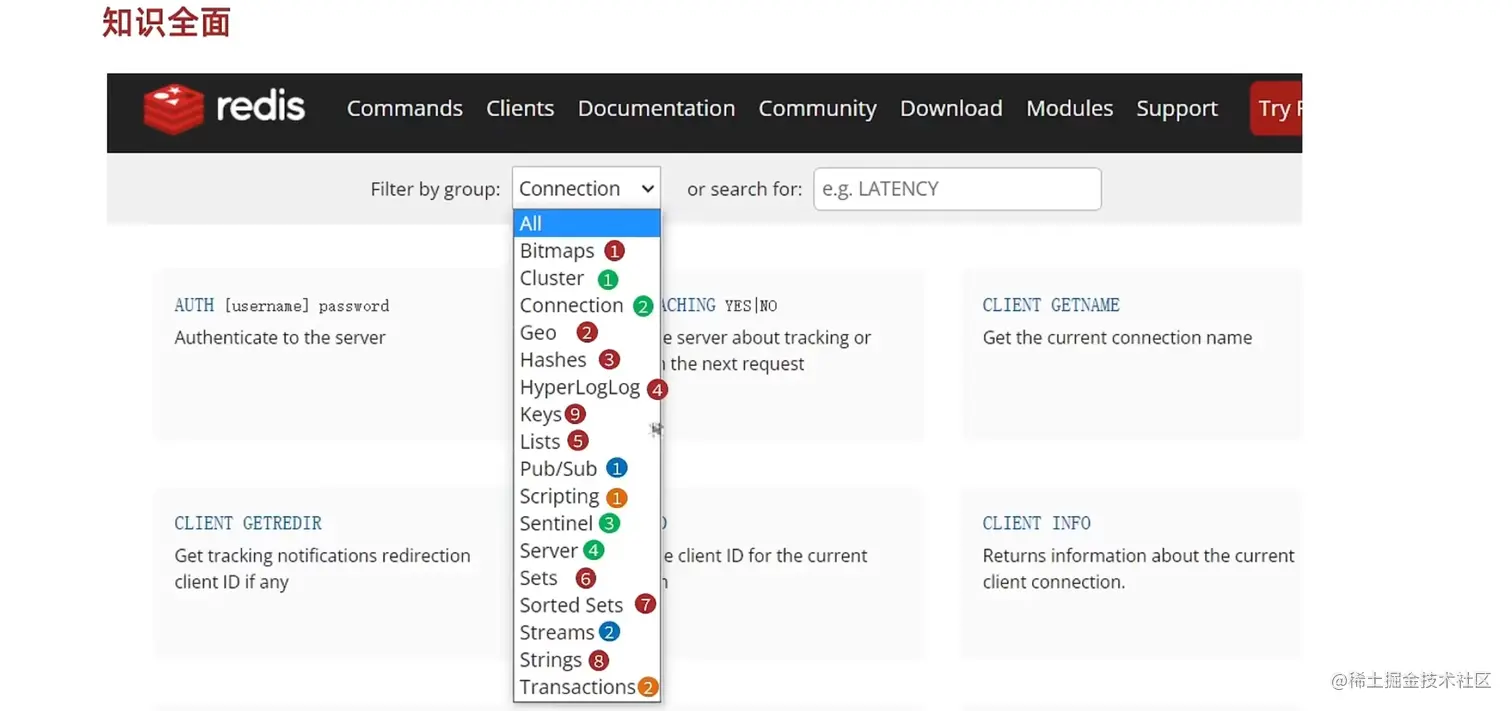Open the Support nav link
The image size is (1512, 711).
(1177, 108)
